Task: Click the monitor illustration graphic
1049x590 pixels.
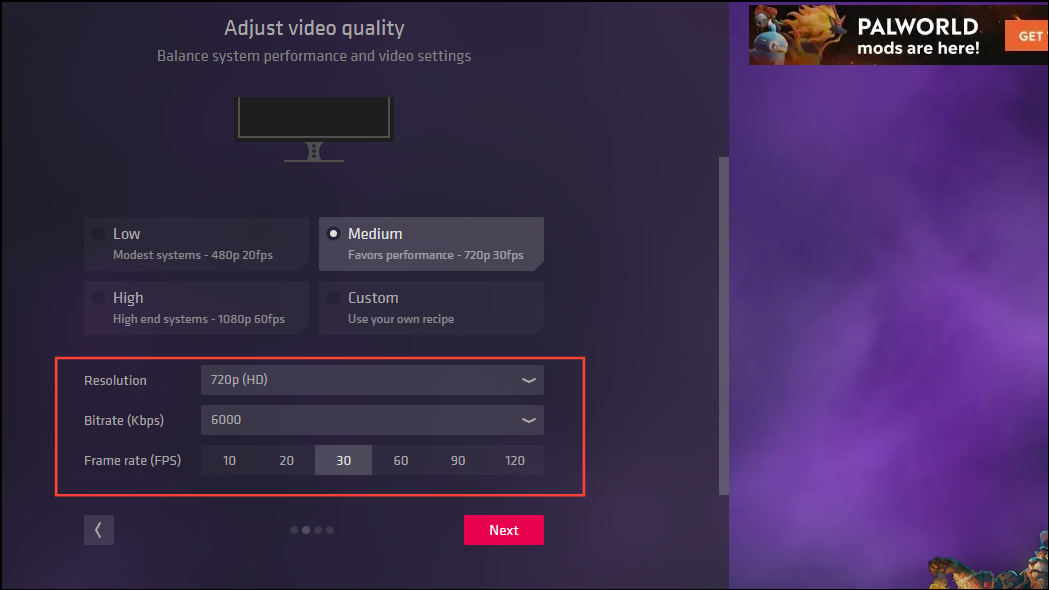Action: point(314,117)
